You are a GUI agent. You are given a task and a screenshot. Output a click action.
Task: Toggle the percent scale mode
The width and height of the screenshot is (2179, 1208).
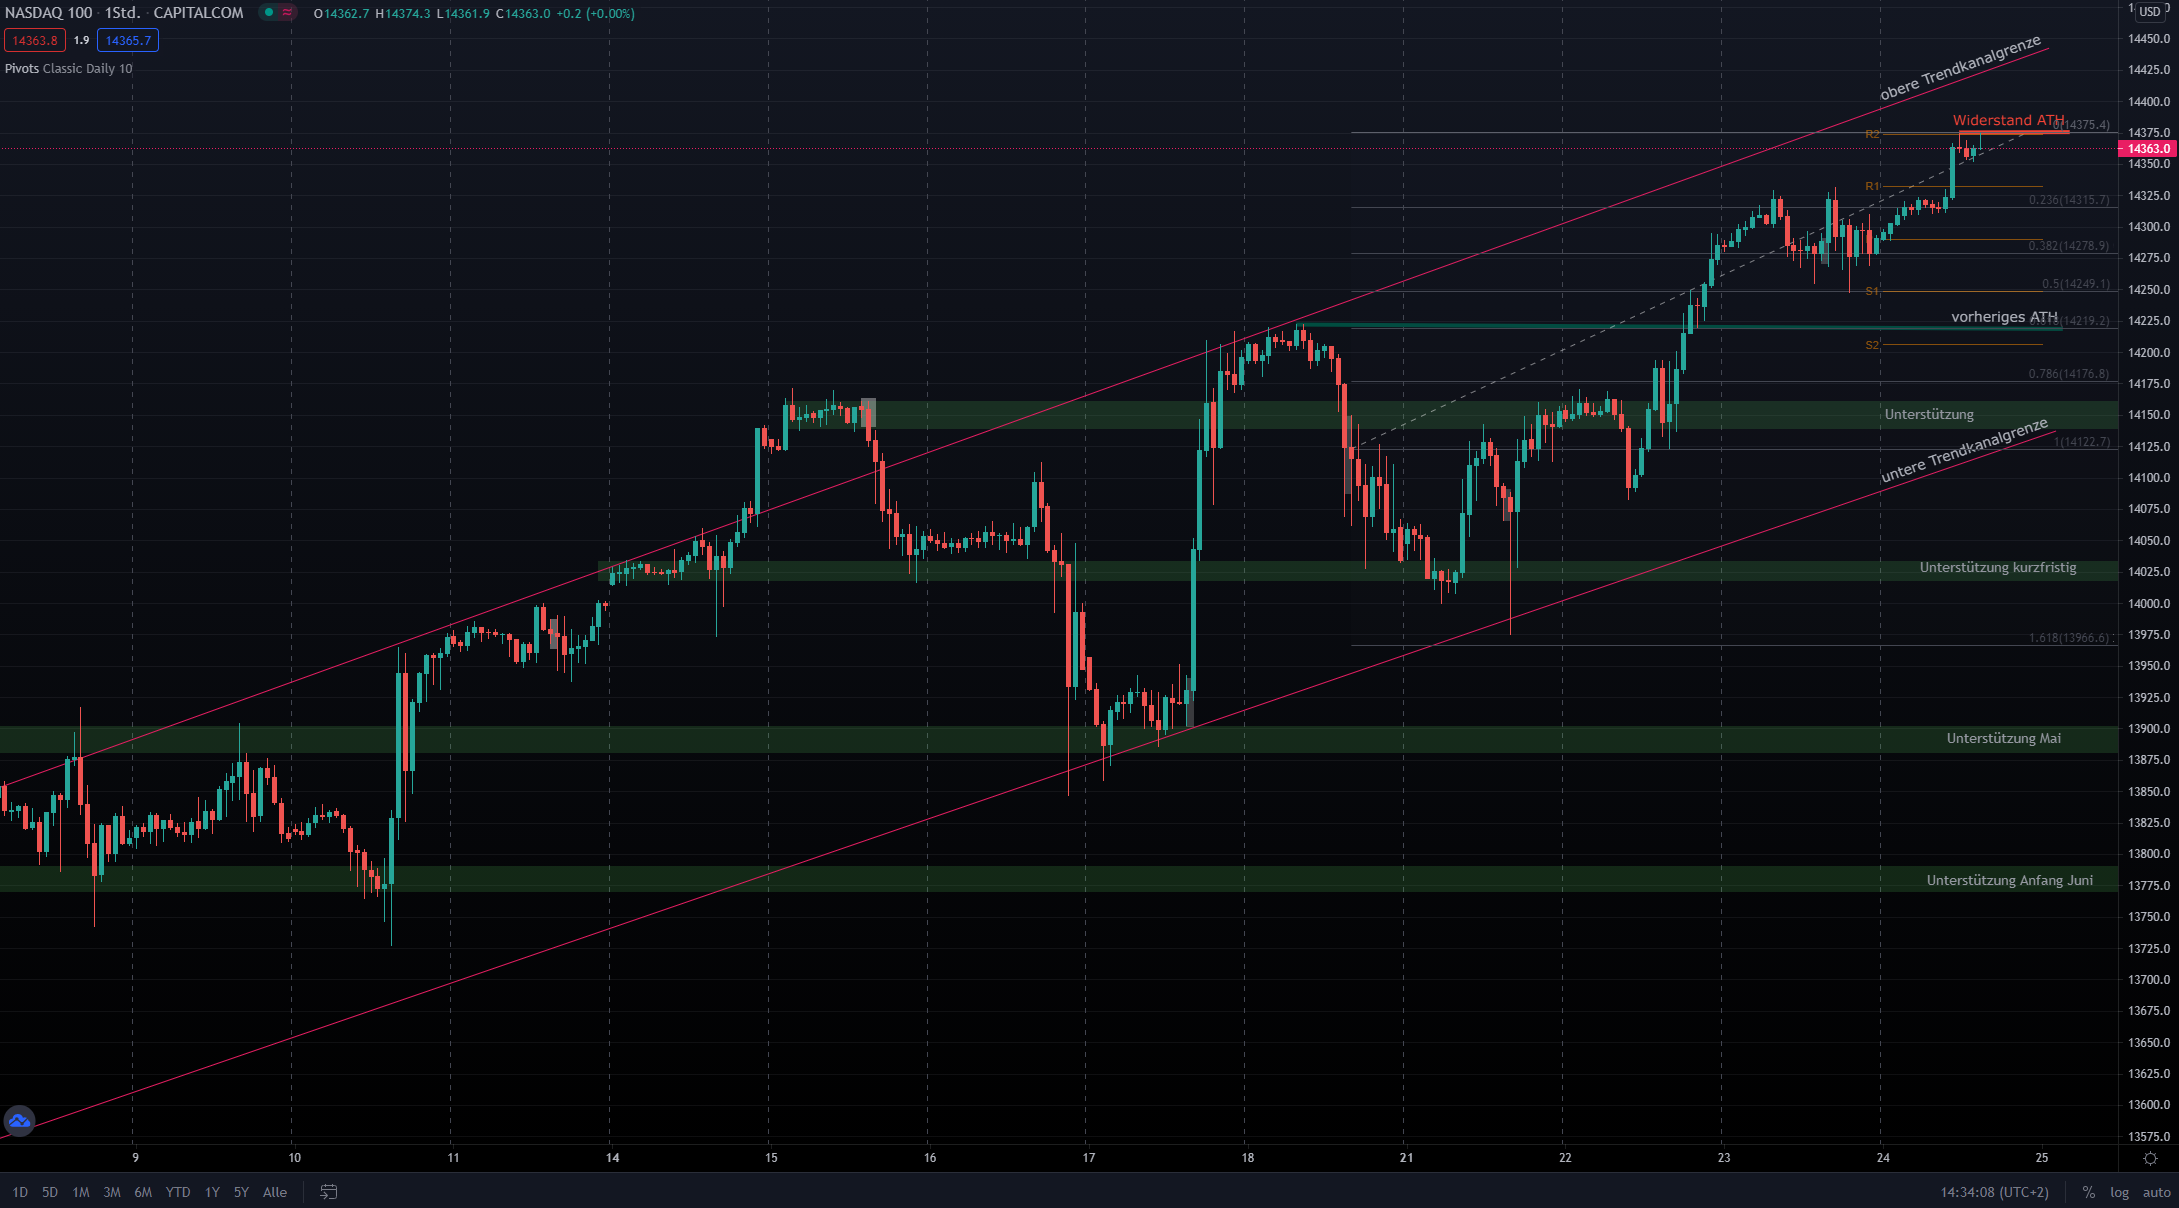2088,1192
